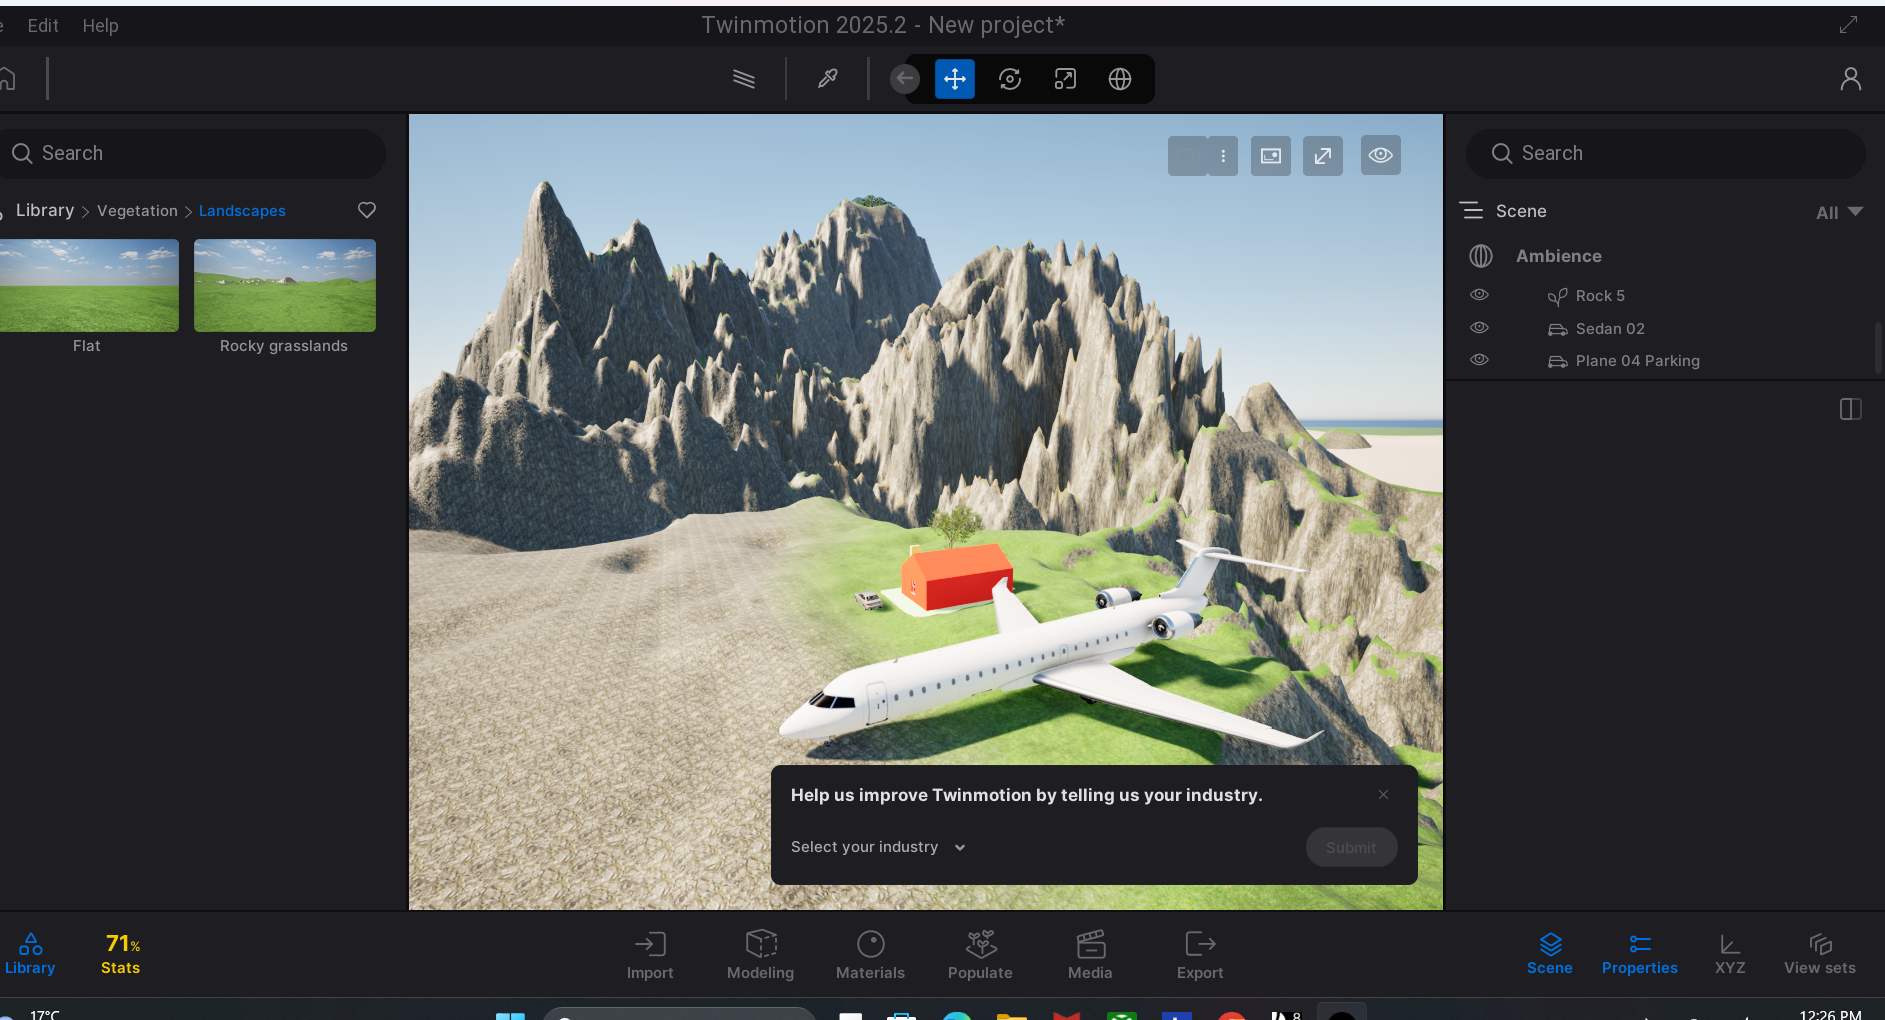Open the Populate tab
1885x1020 pixels.
click(x=980, y=955)
